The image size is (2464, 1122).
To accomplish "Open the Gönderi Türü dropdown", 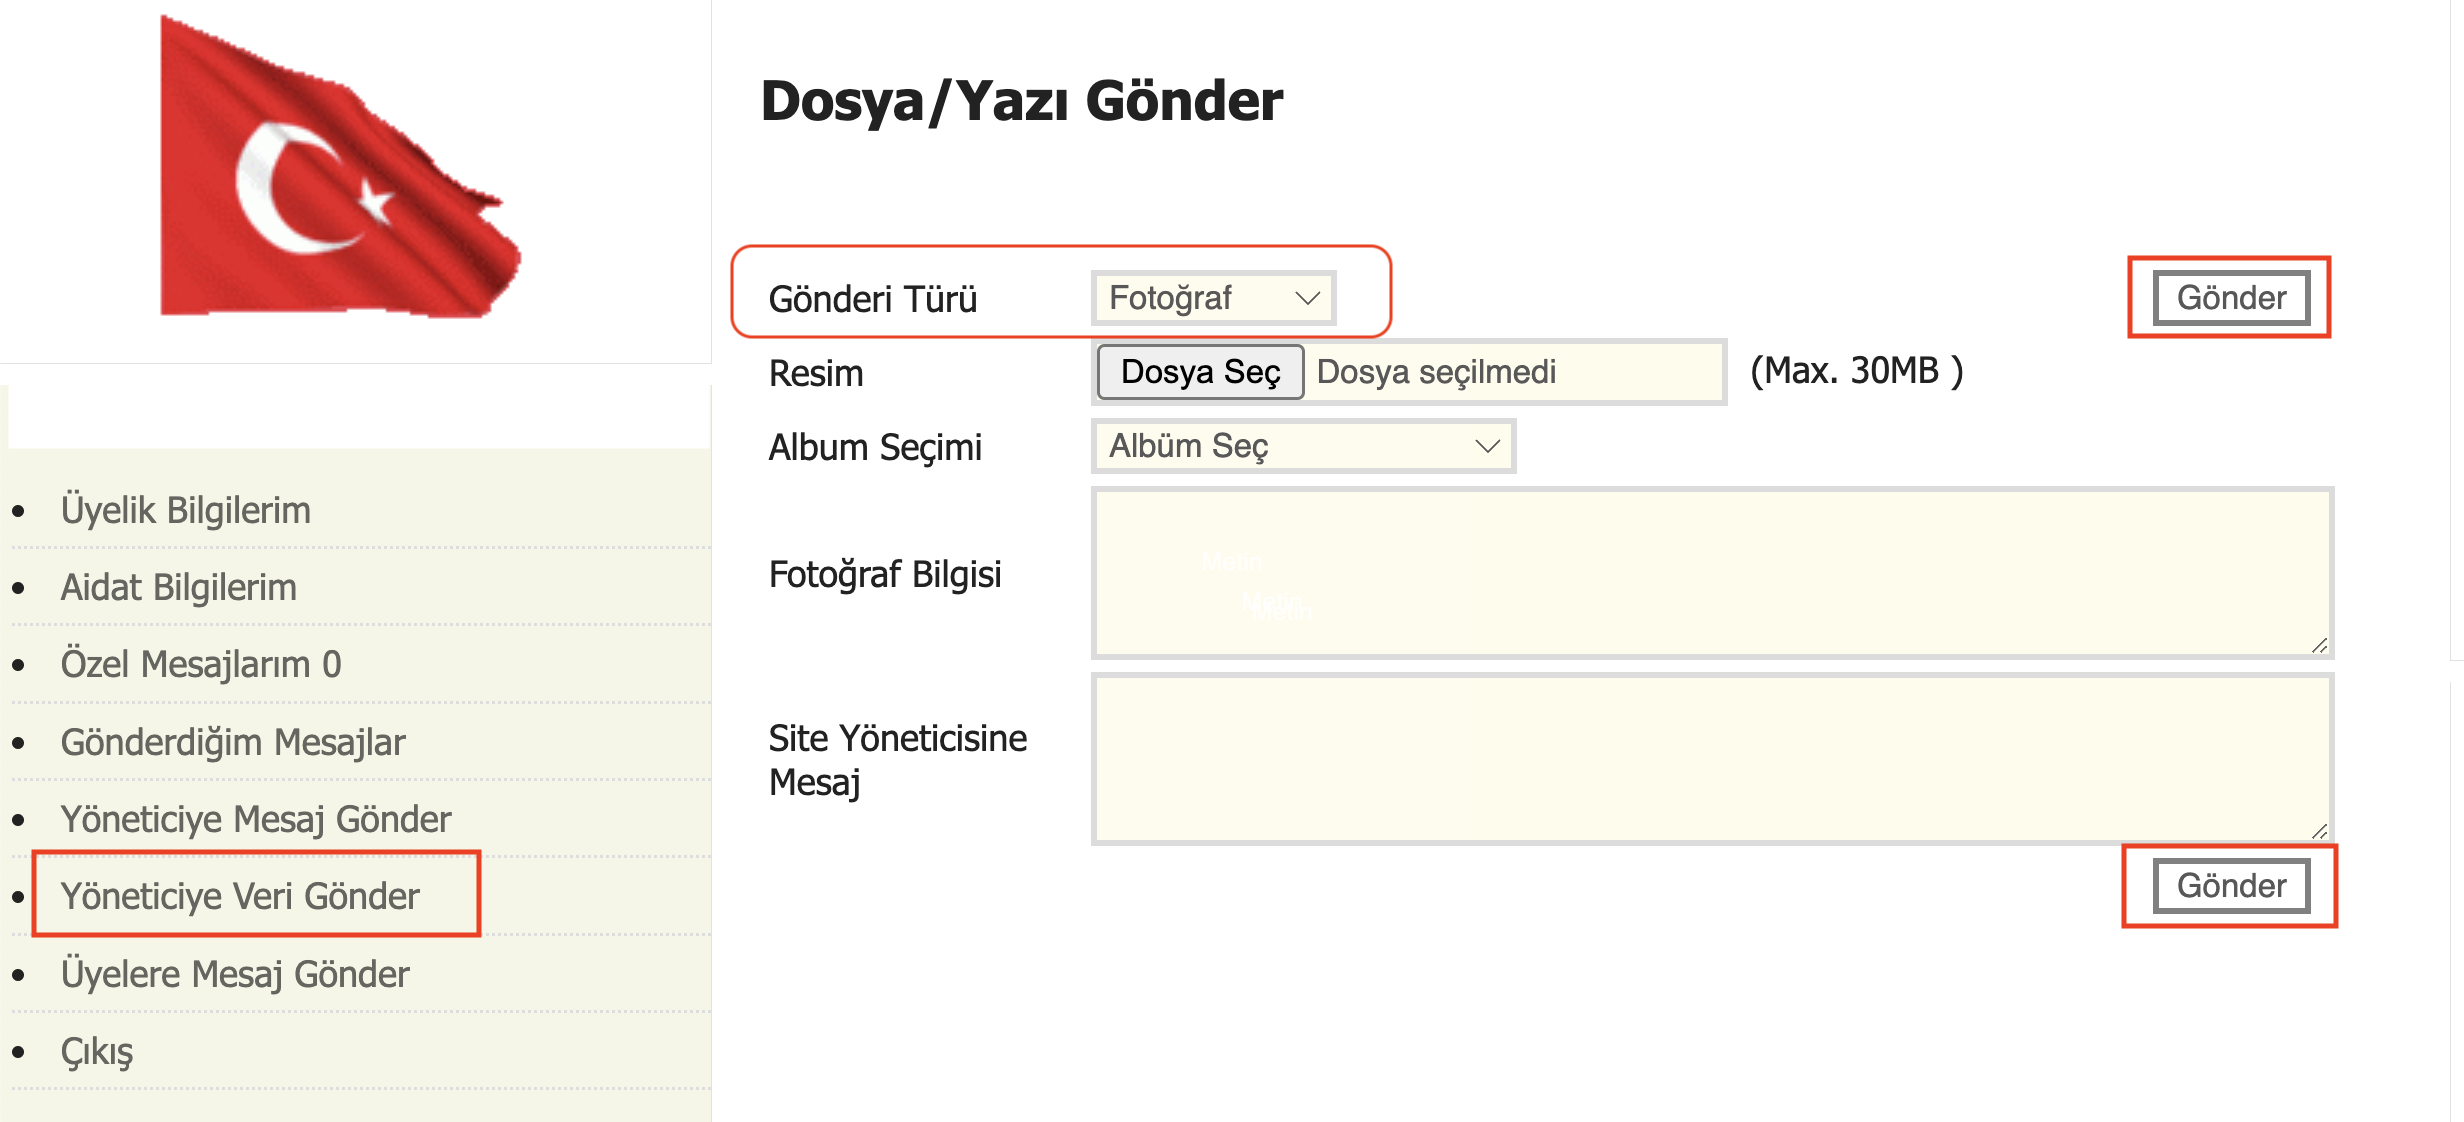I will tap(1212, 298).
